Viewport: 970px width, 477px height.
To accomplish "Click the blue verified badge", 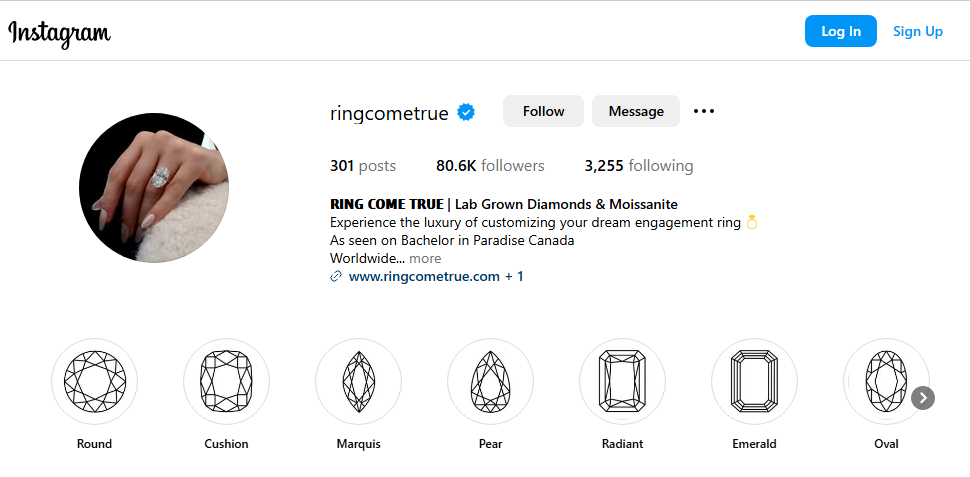I will point(466,112).
